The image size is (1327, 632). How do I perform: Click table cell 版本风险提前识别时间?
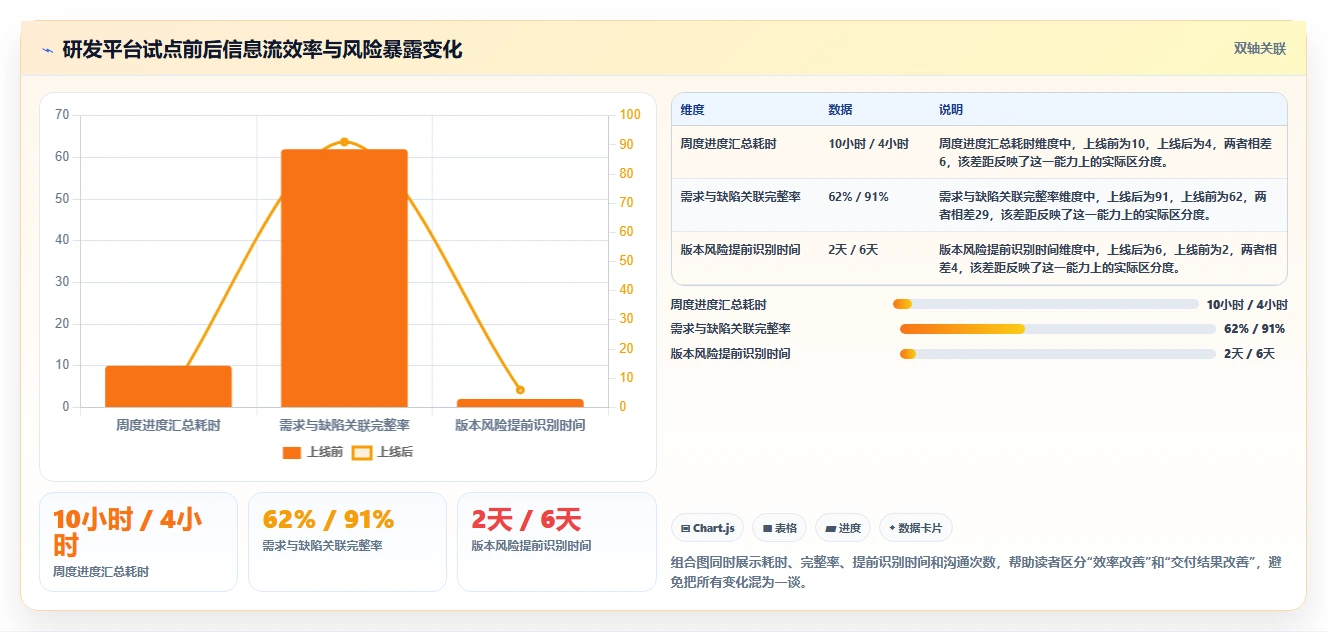740,250
